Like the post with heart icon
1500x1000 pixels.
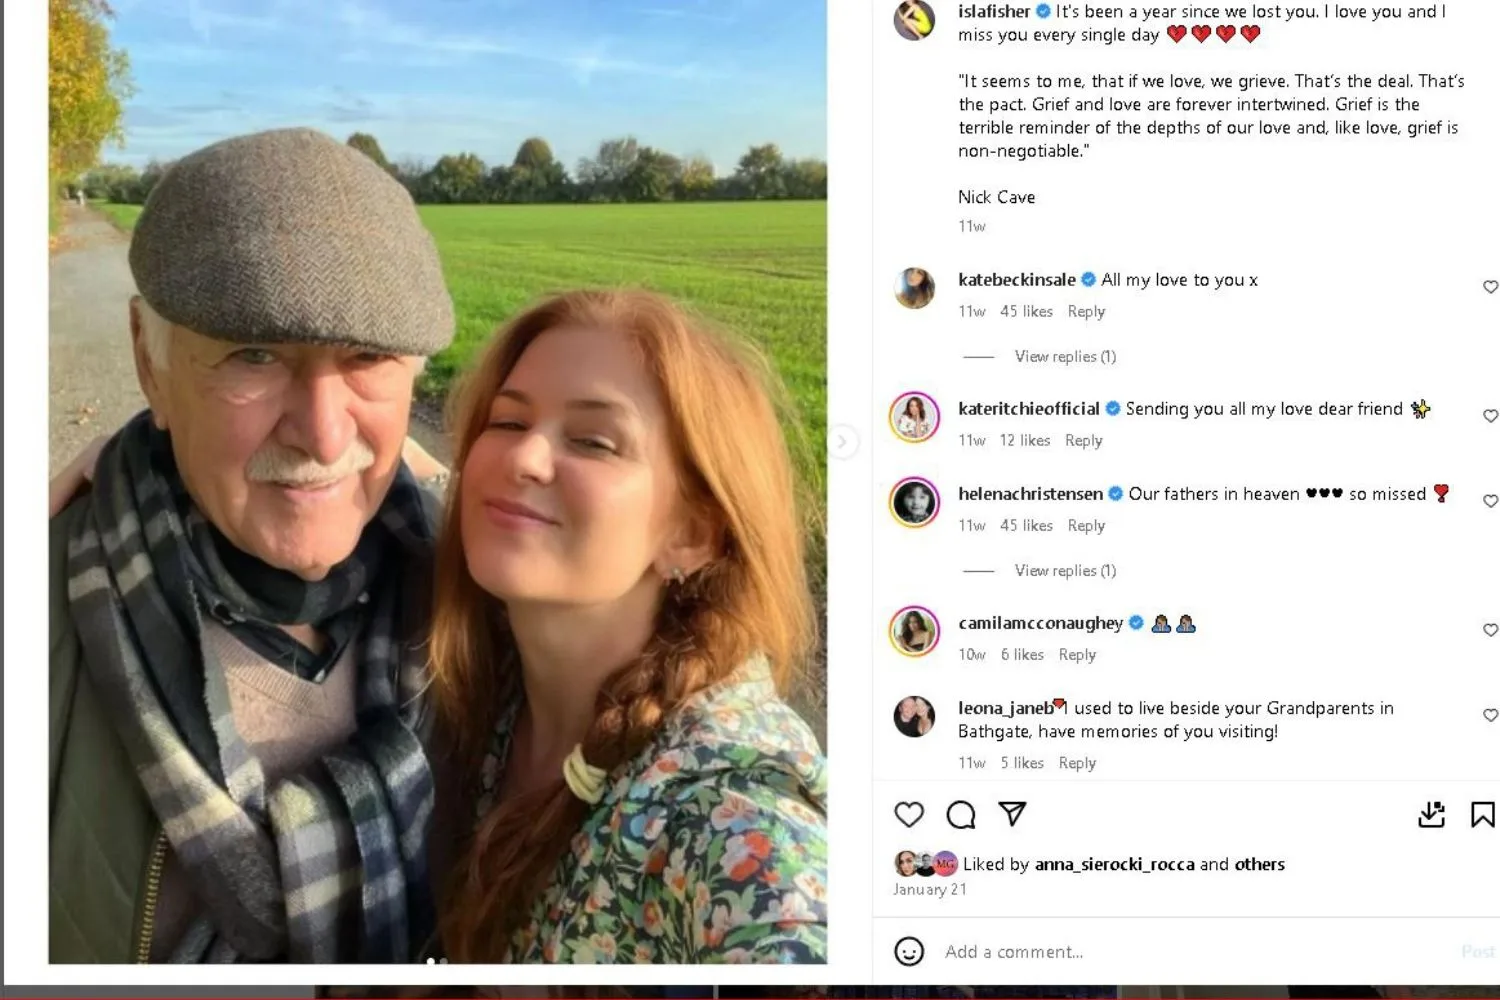[x=909, y=815]
